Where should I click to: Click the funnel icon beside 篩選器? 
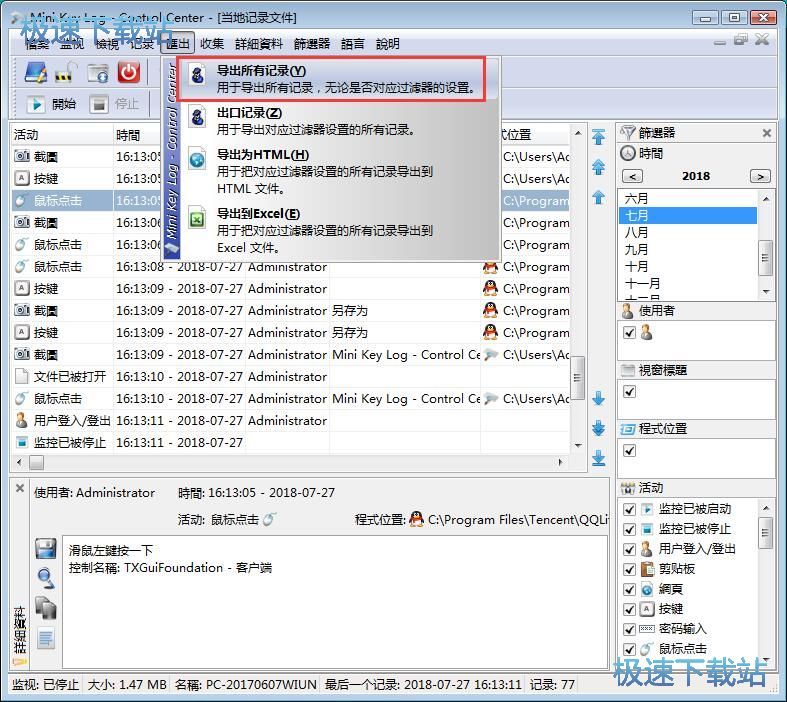coord(627,132)
